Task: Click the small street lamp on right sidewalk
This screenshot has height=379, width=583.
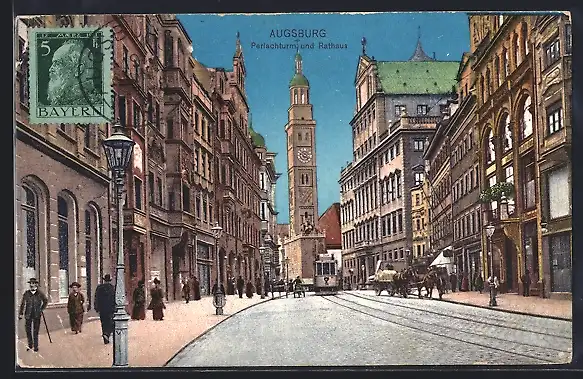Action: click(x=491, y=264)
